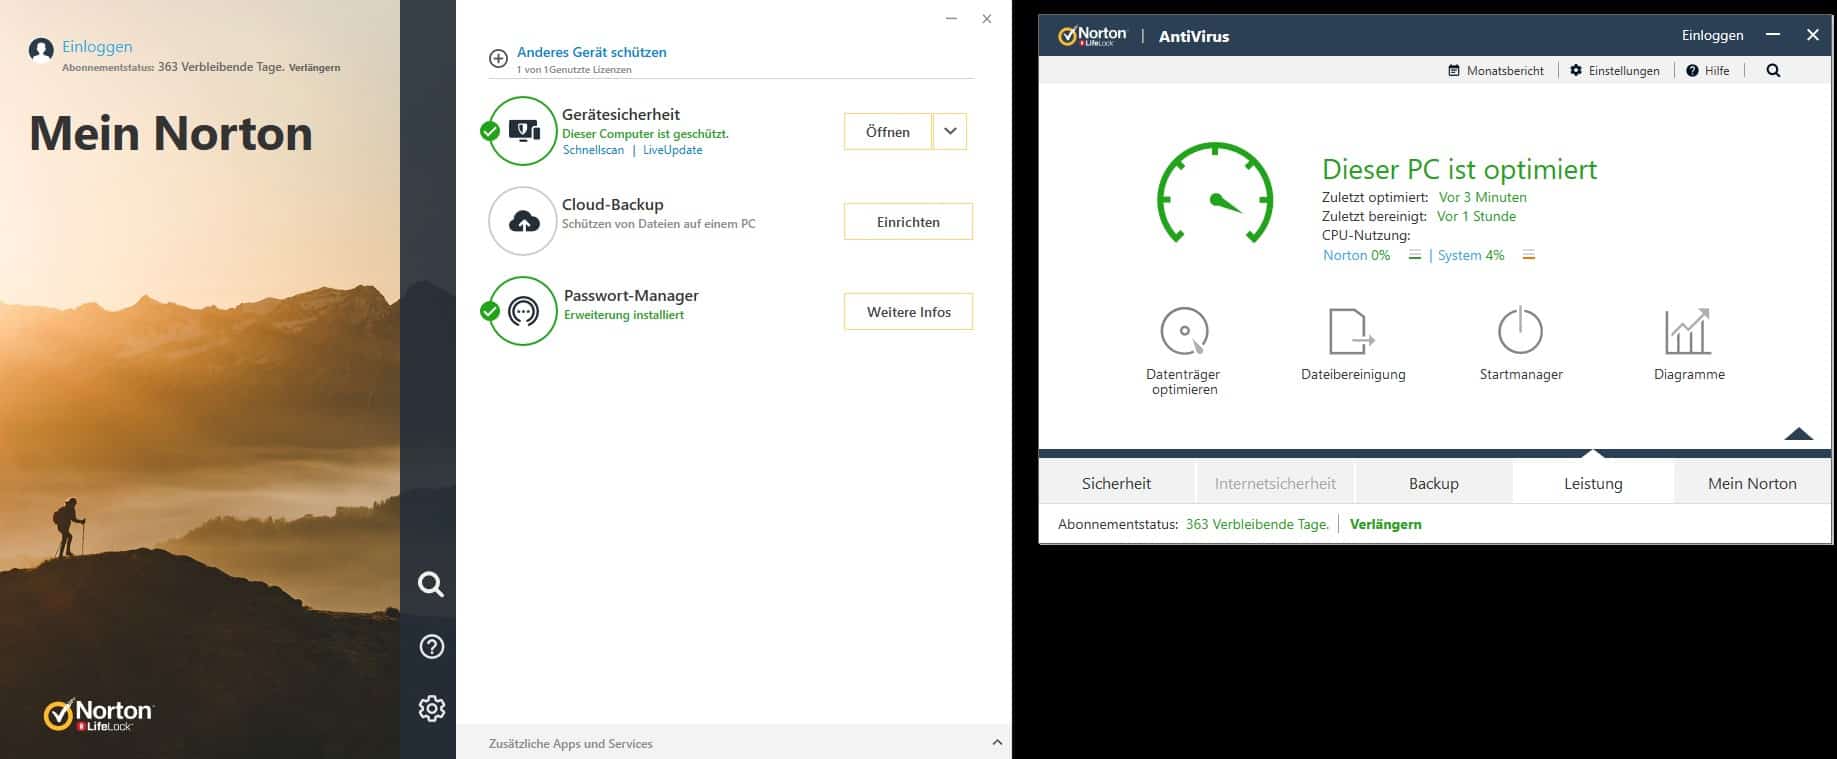Expand Zusätzliche Apps und Services panel

[997, 742]
